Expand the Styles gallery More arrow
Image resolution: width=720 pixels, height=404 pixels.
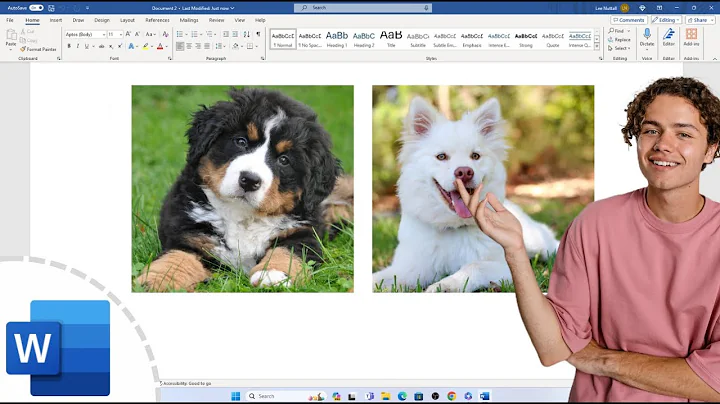pos(597,47)
